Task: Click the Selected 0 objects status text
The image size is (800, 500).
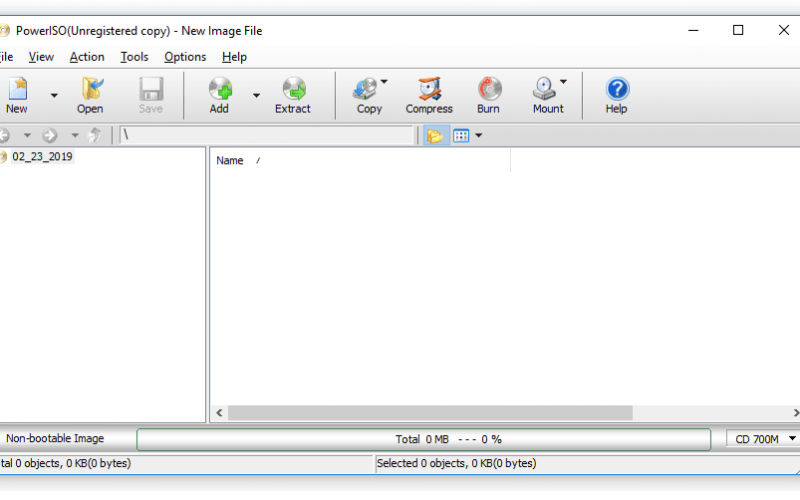Action: pos(457,463)
